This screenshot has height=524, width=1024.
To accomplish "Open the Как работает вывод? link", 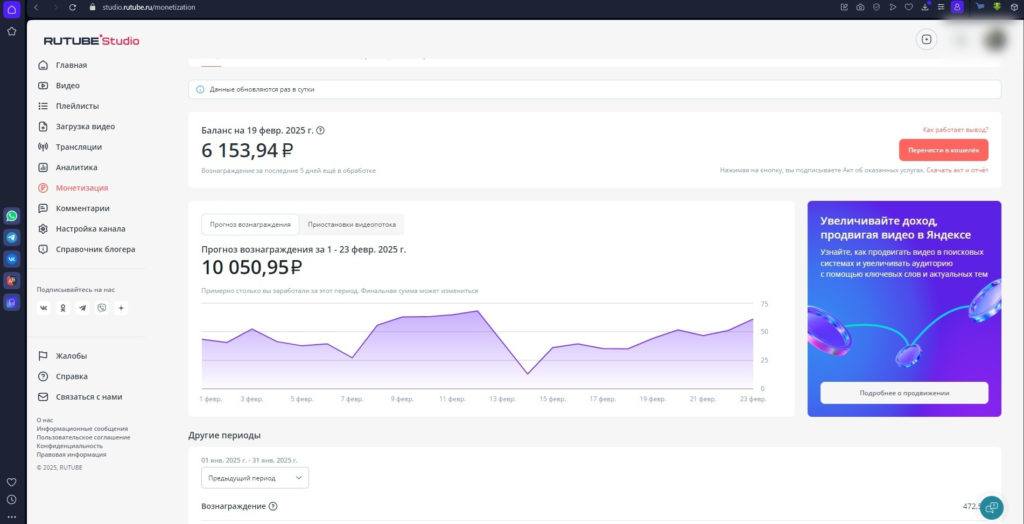I will tap(955, 130).
